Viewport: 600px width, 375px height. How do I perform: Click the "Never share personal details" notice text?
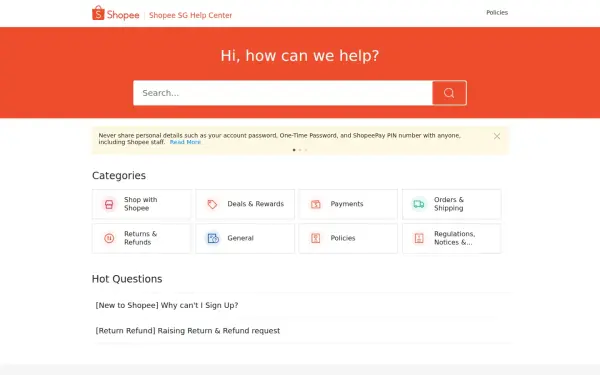[x=279, y=139]
